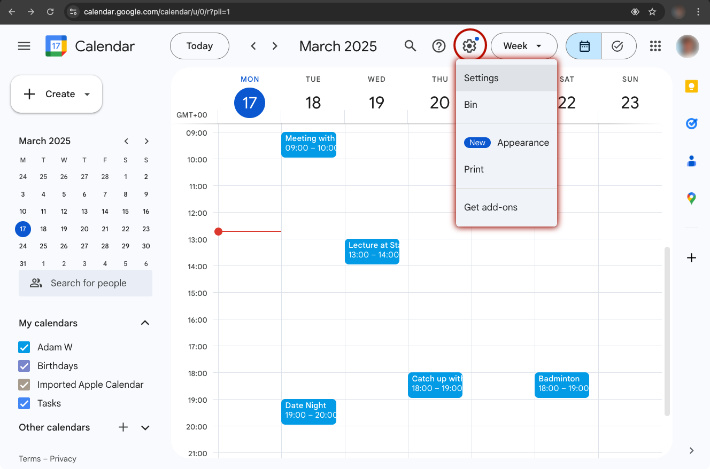The image size is (710, 469).
Task: Open Google Maps side panel icon
Action: [691, 198]
